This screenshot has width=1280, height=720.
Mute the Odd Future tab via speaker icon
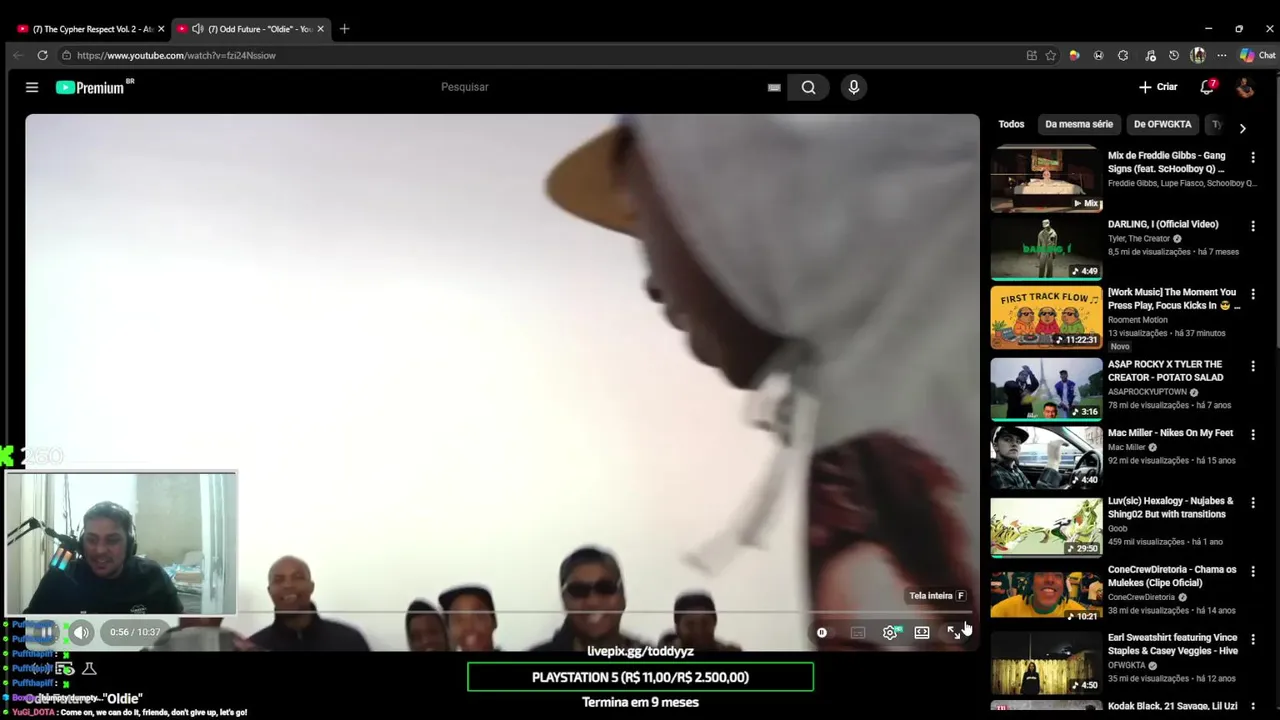[x=197, y=29]
